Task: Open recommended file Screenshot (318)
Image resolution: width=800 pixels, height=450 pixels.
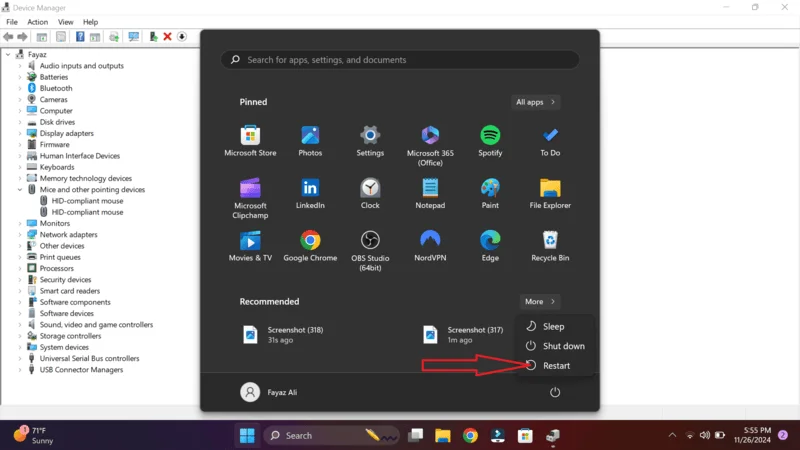Action: coord(283,335)
